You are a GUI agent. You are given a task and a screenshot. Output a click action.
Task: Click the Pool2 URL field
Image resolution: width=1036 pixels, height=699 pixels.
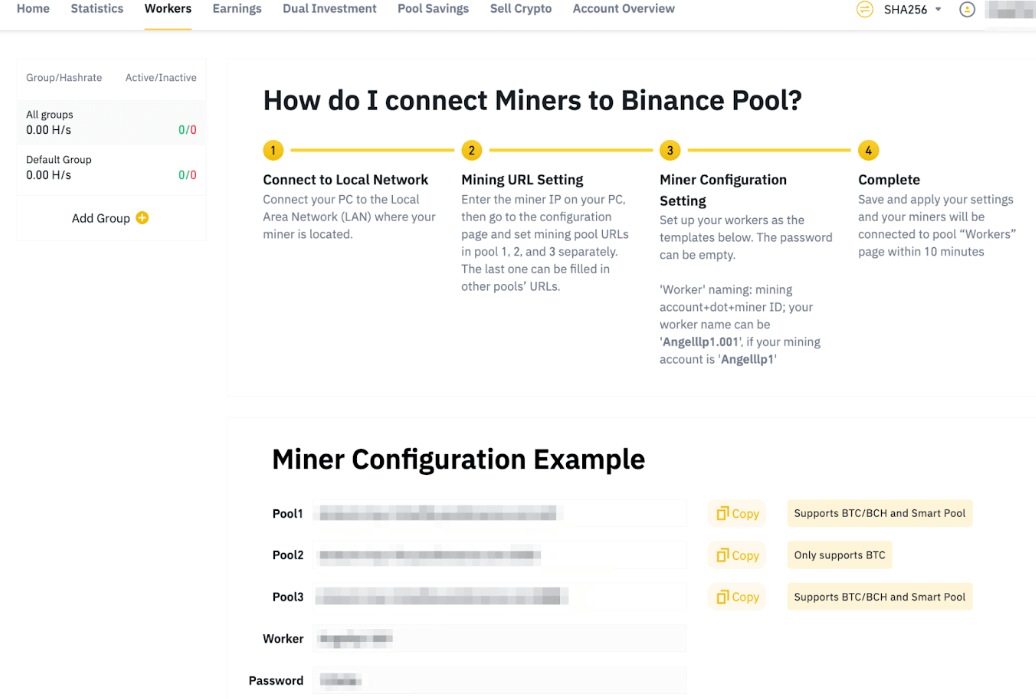point(500,556)
